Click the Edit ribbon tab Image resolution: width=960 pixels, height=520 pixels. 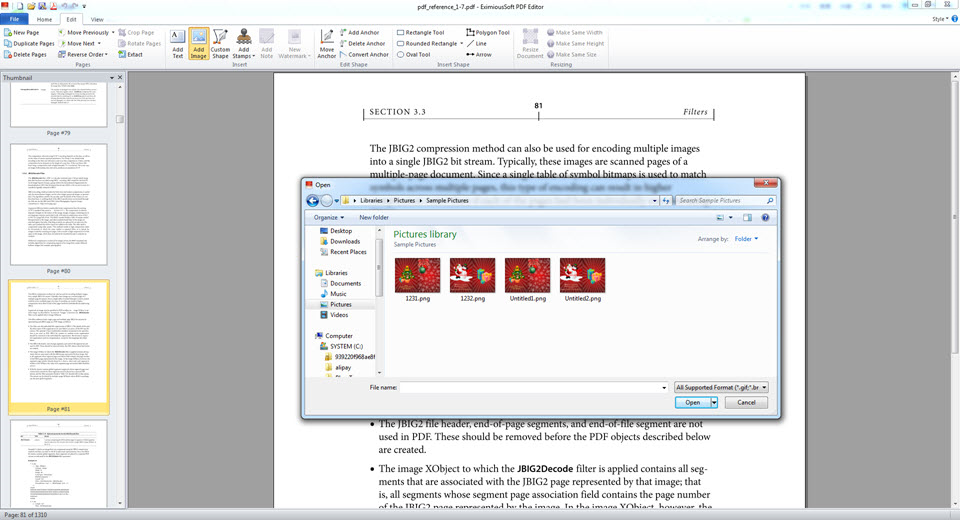[71, 20]
